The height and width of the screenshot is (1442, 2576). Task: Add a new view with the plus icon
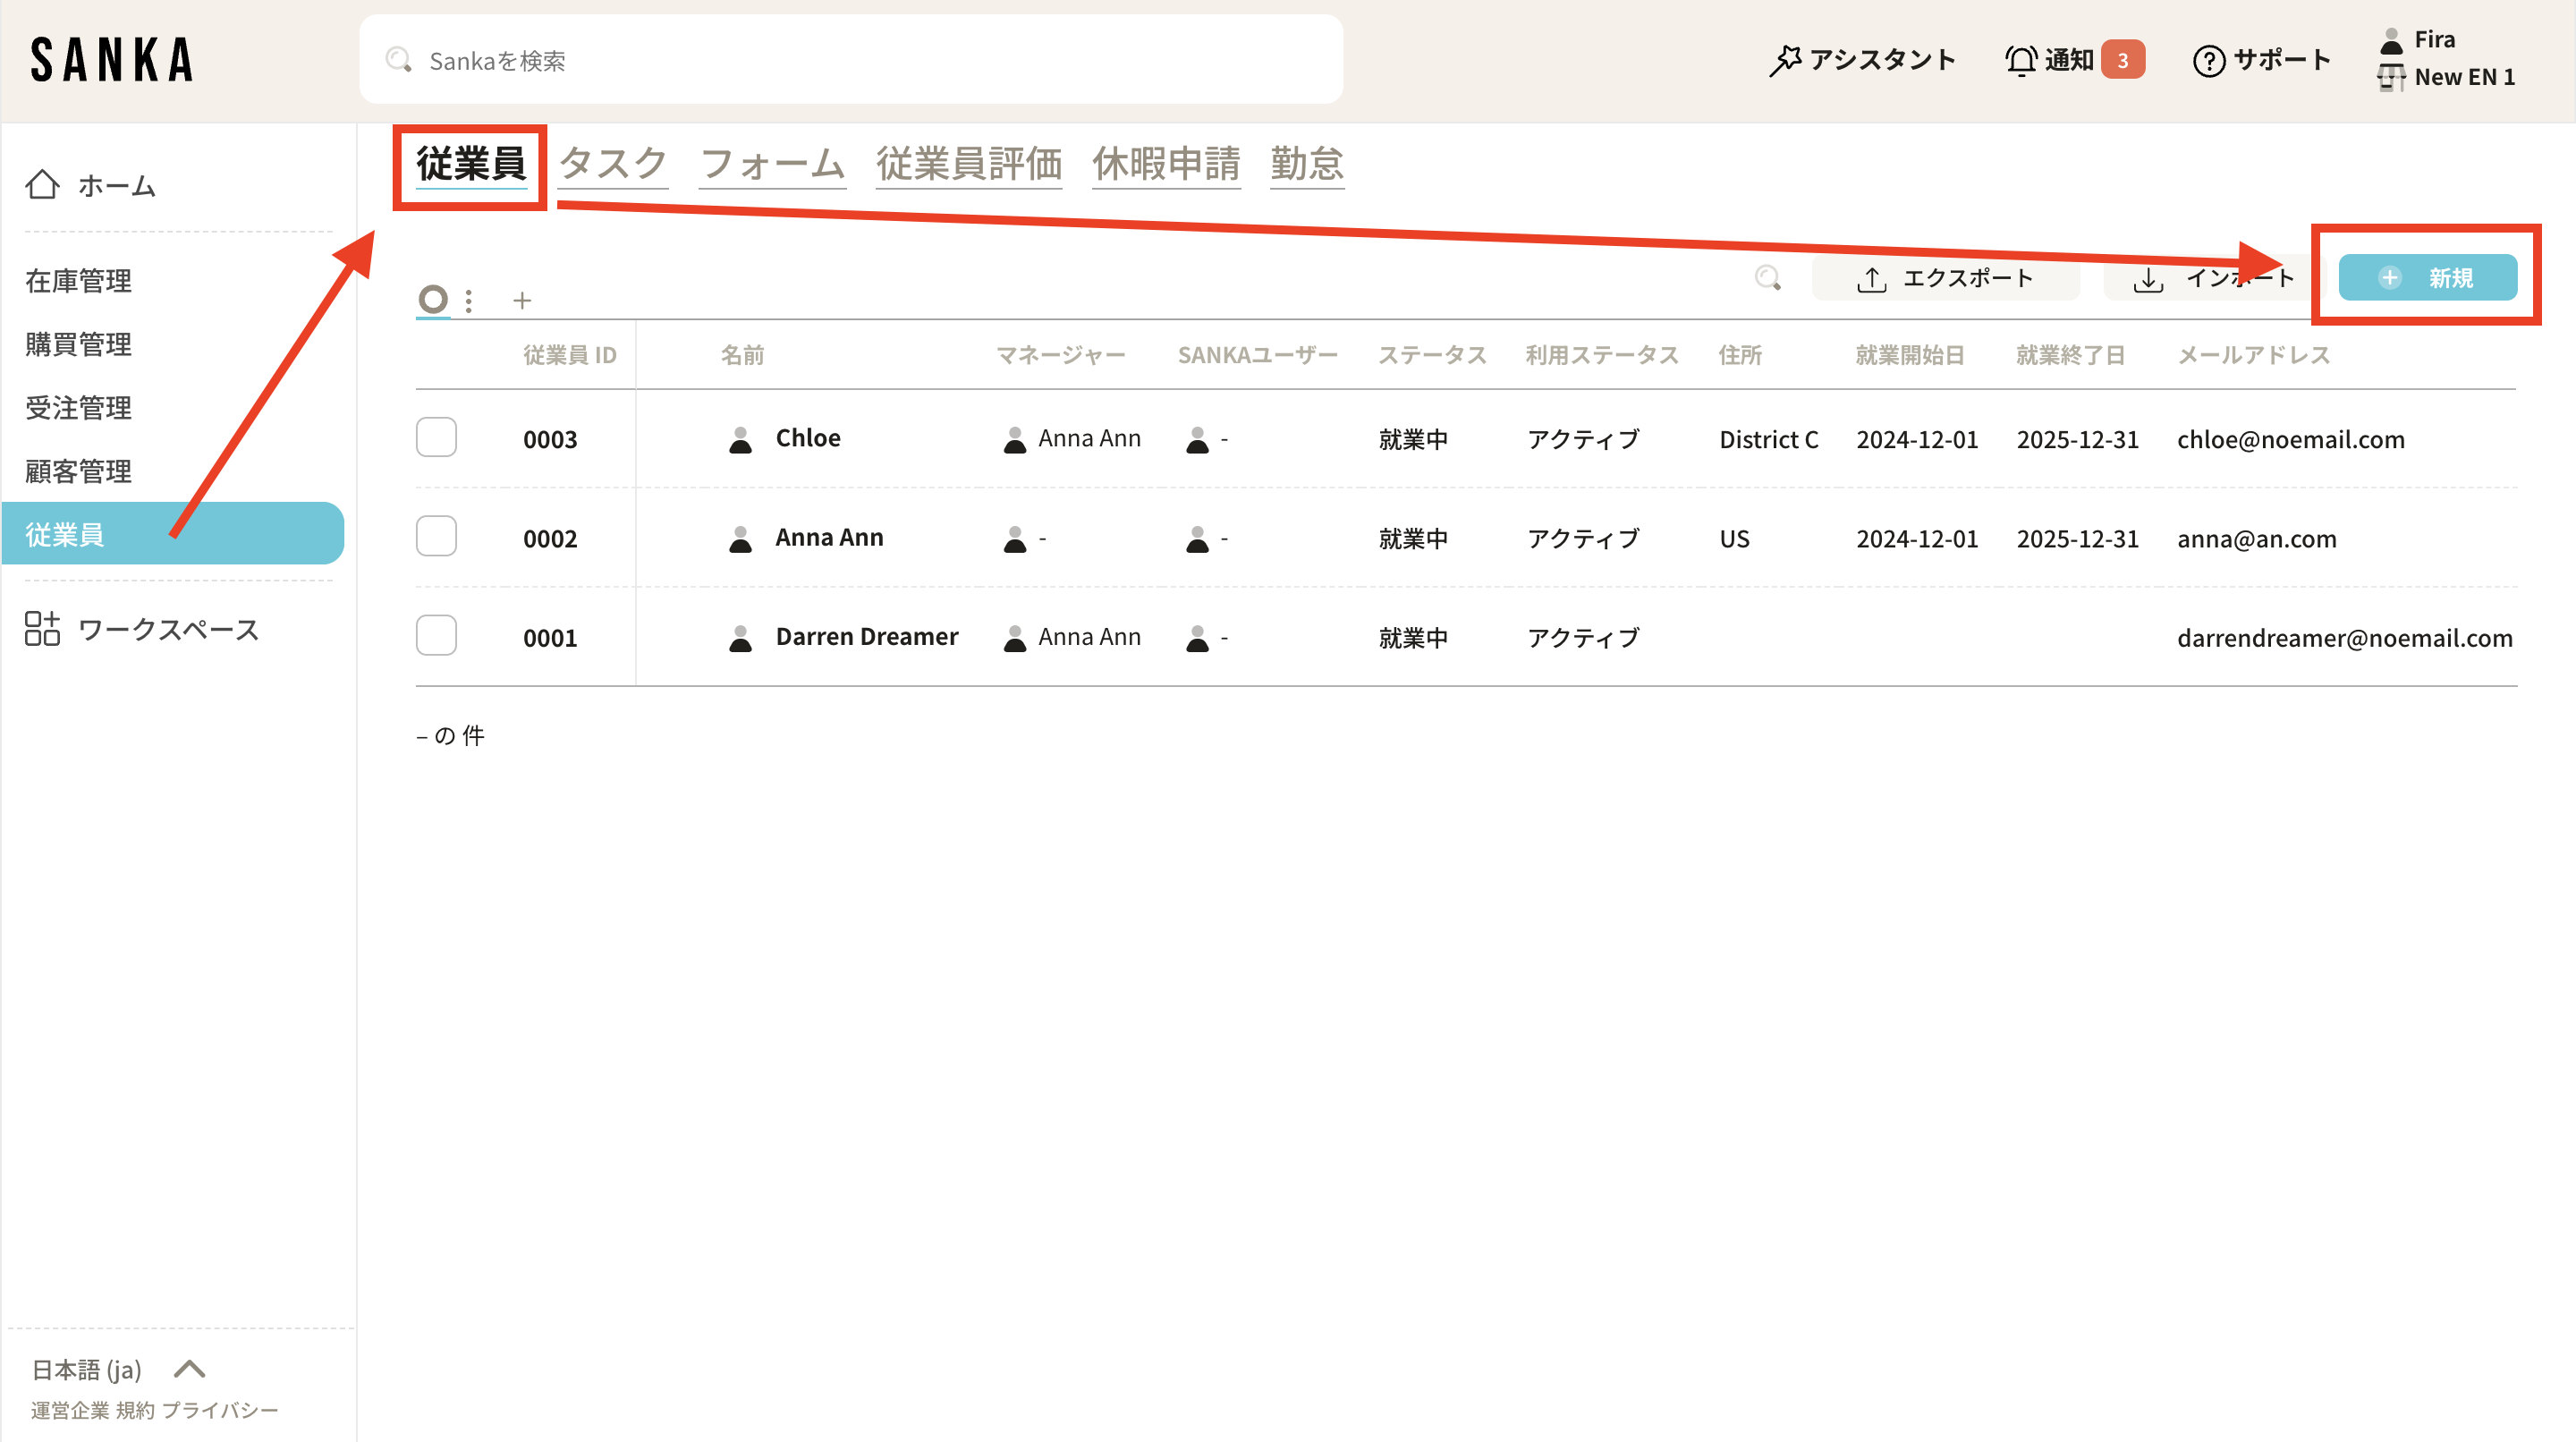(522, 300)
